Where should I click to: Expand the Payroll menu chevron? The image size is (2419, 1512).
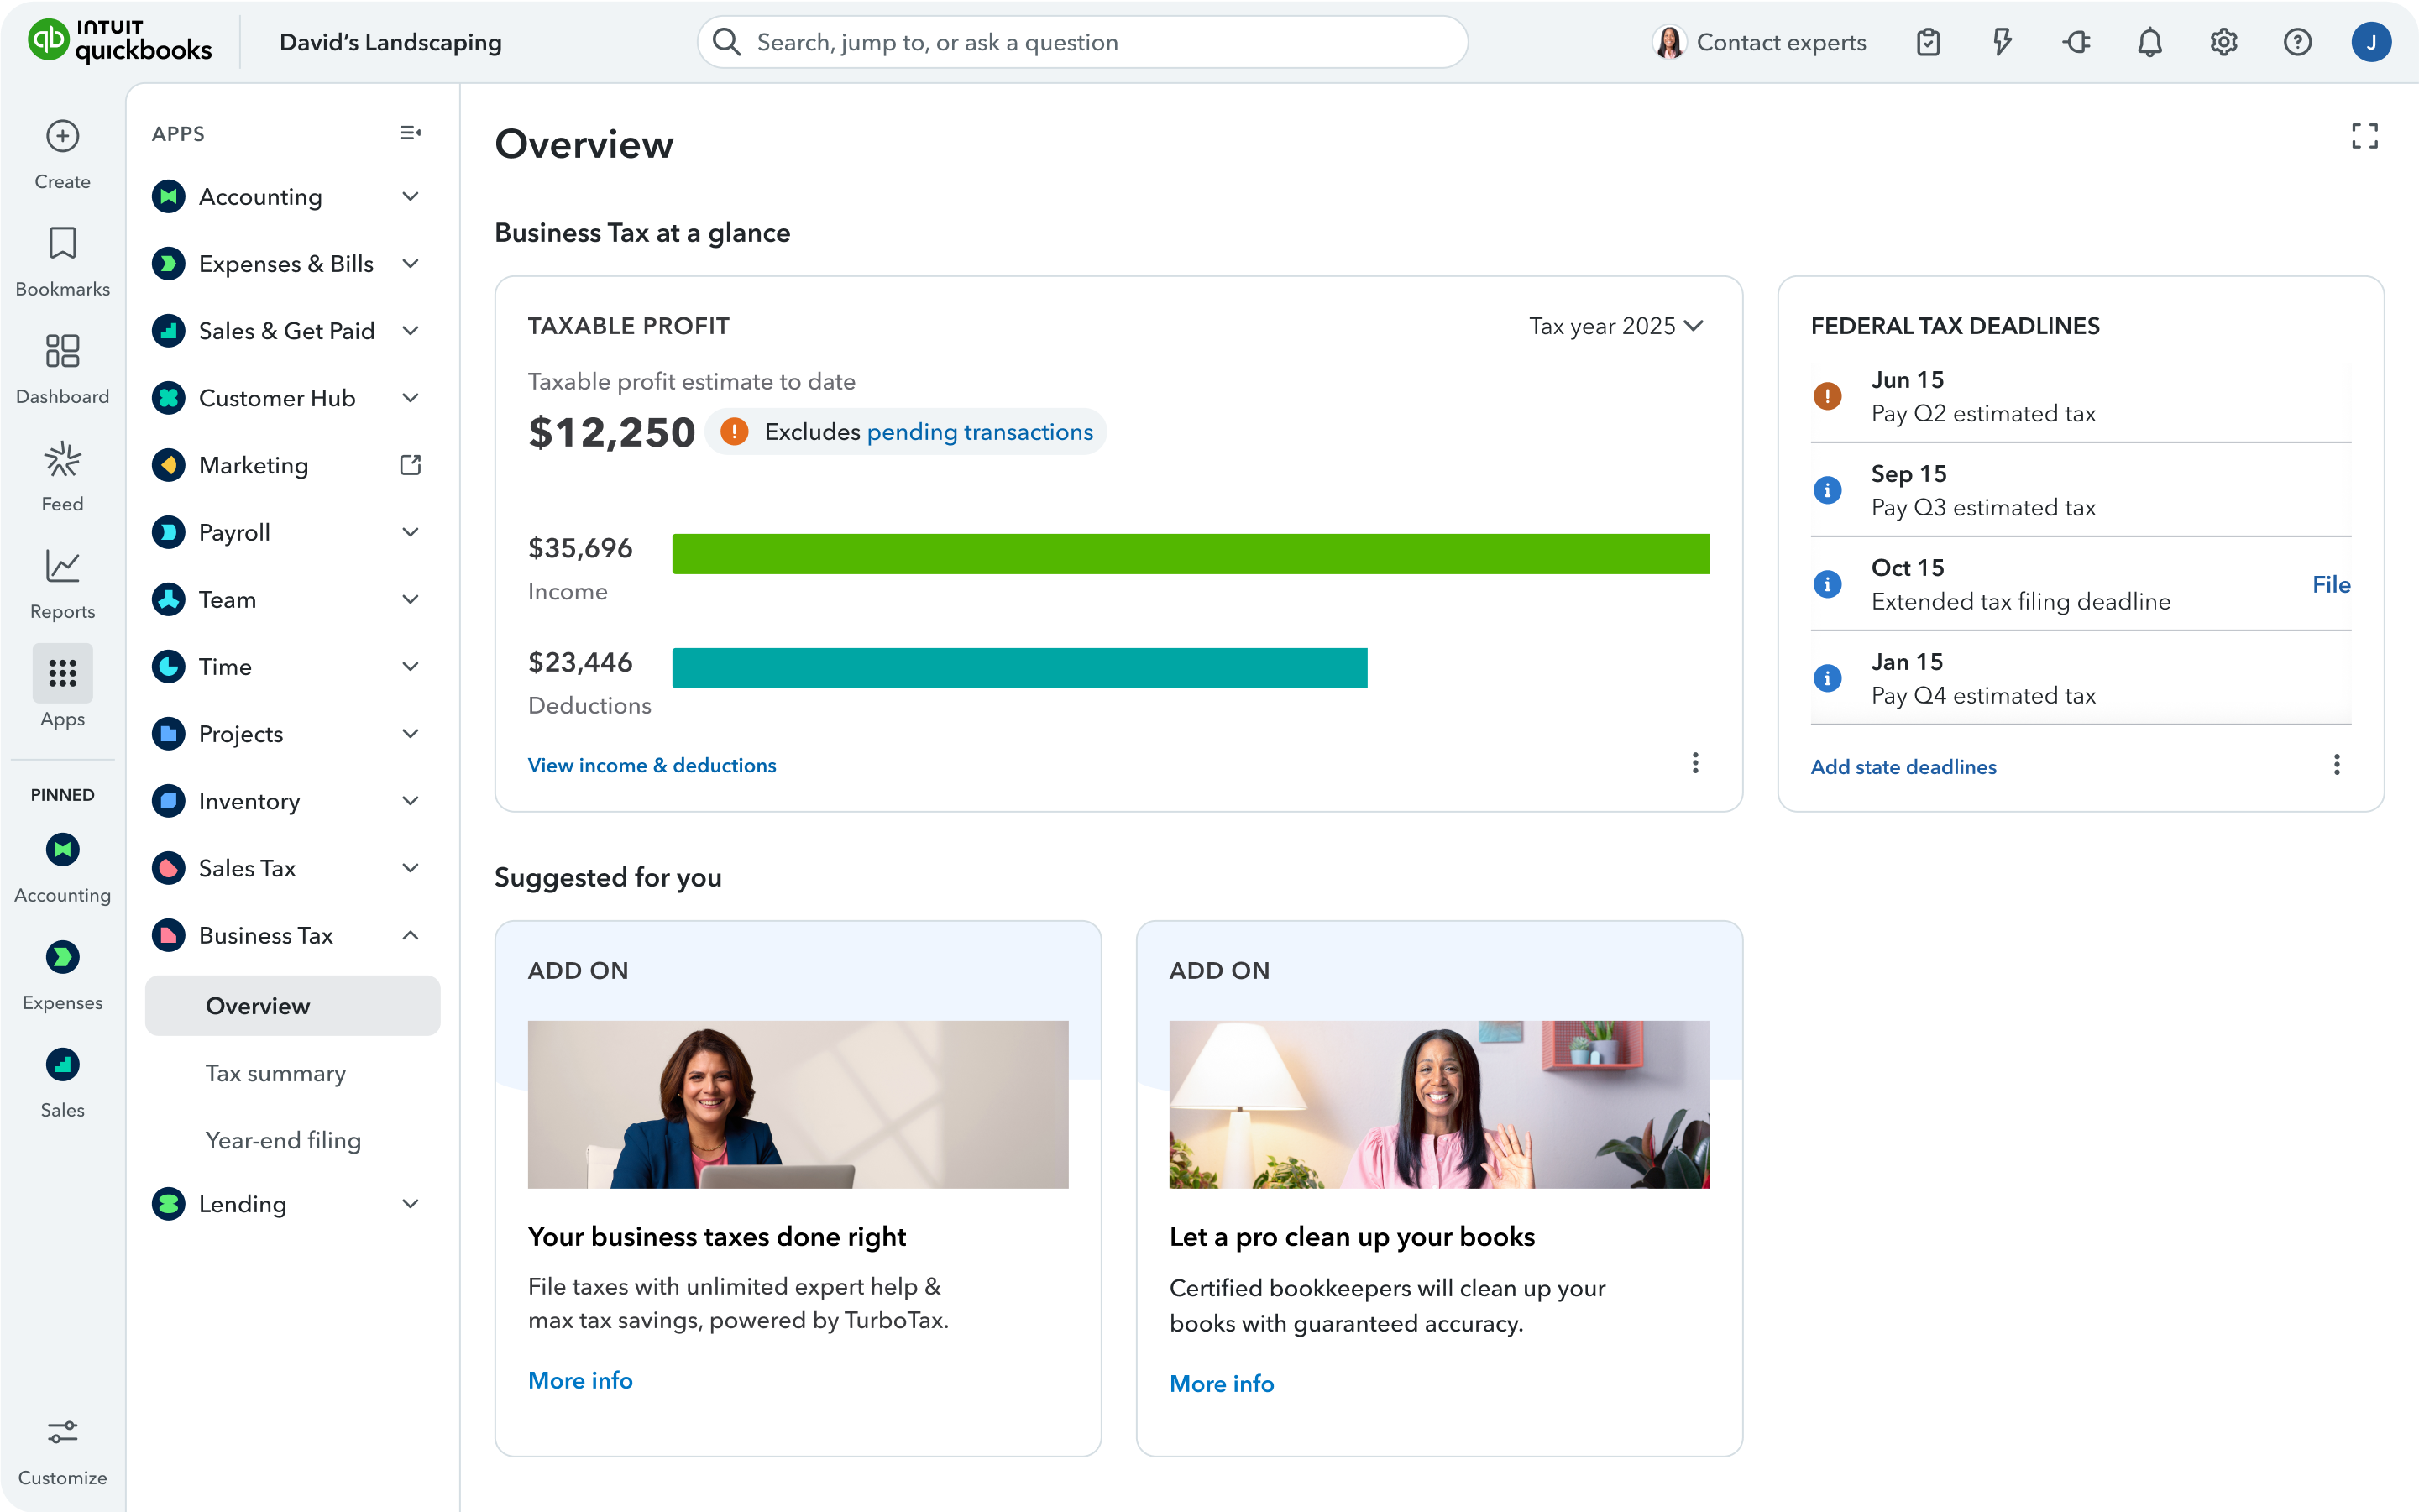410,532
